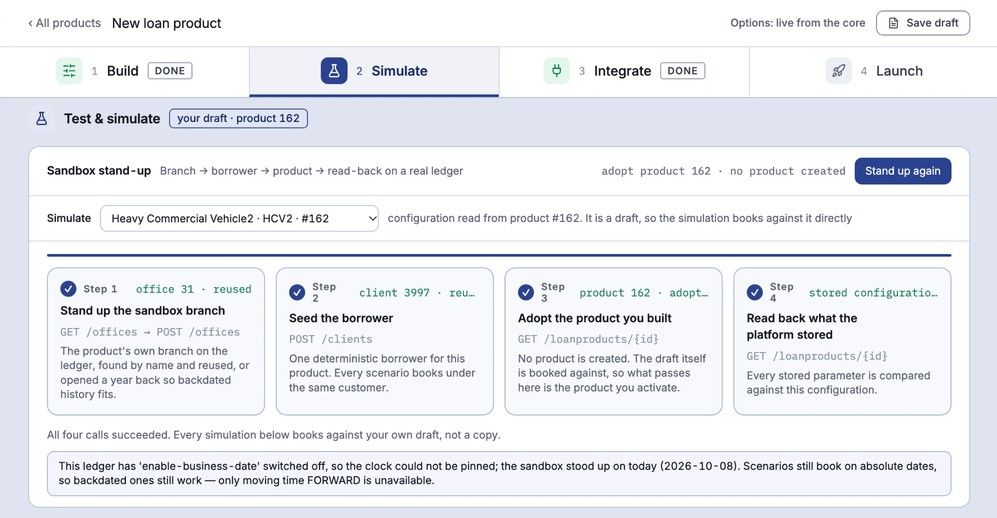
Task: Click Step 2 checkmark icon
Action: [297, 292]
